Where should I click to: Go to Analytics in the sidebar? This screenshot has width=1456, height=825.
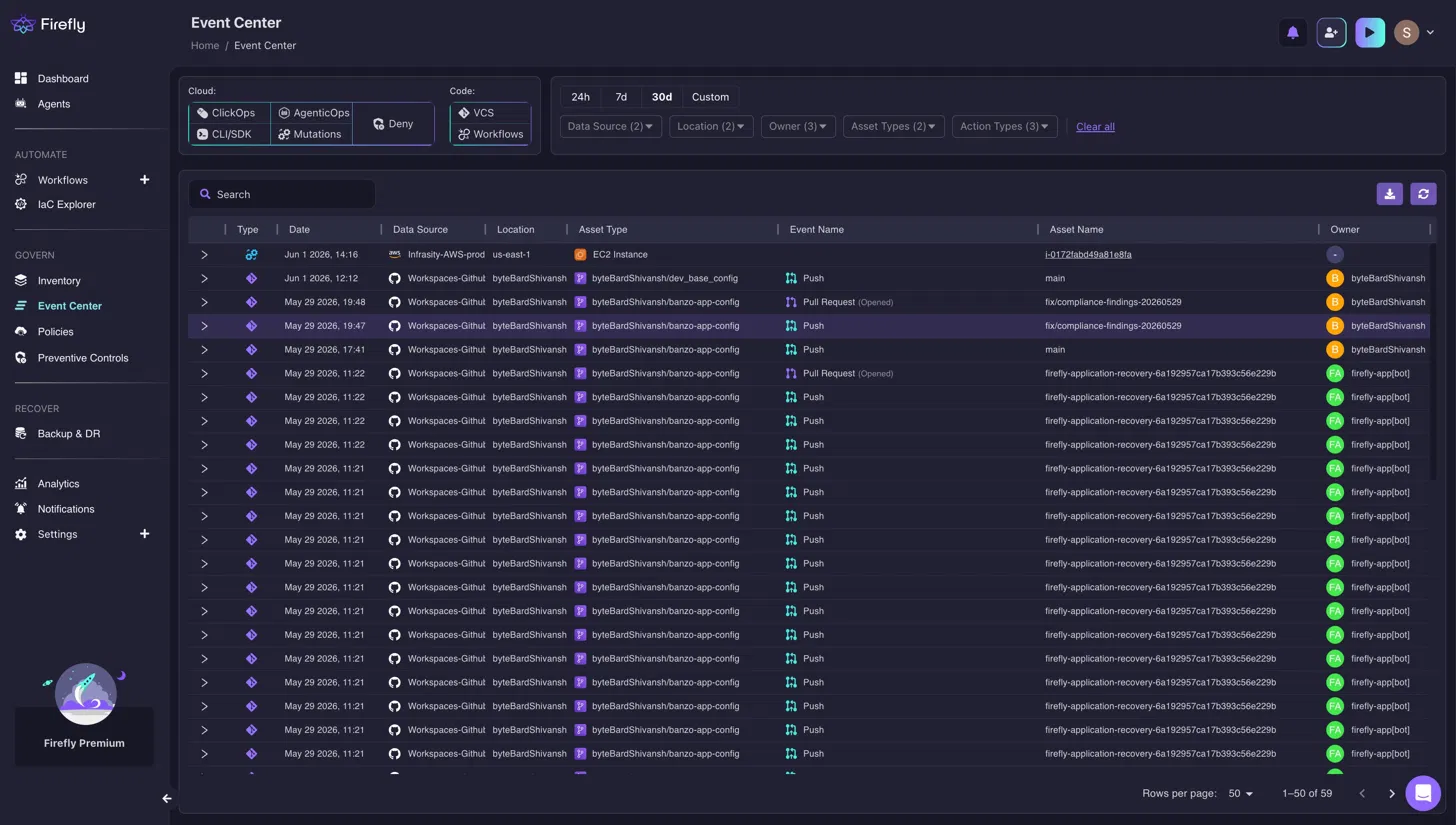[58, 484]
